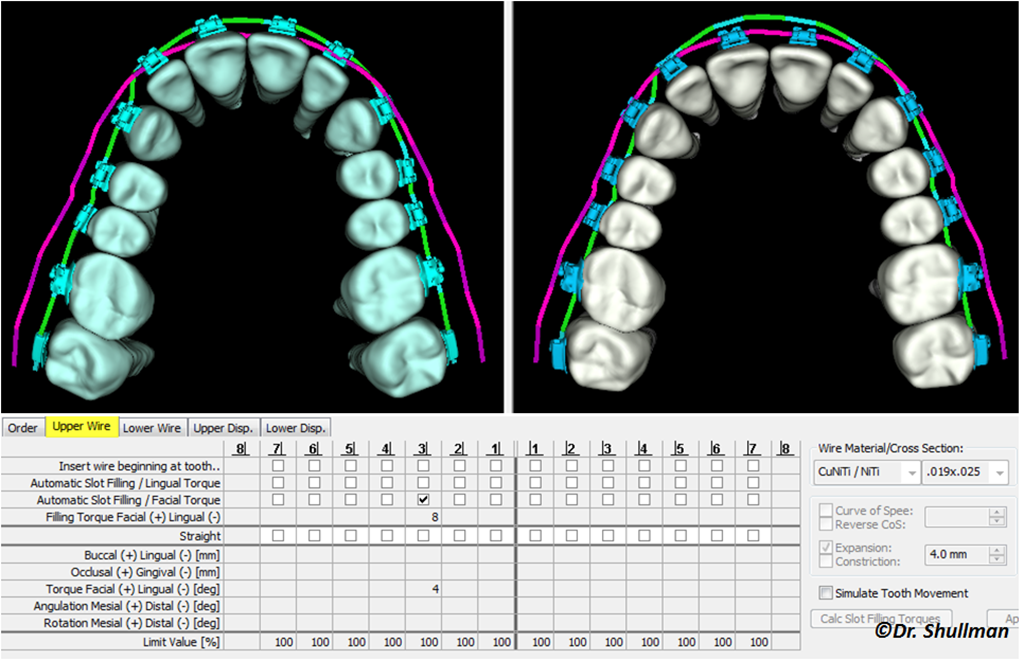Tick the Curve of Spee checkbox

coord(826,510)
